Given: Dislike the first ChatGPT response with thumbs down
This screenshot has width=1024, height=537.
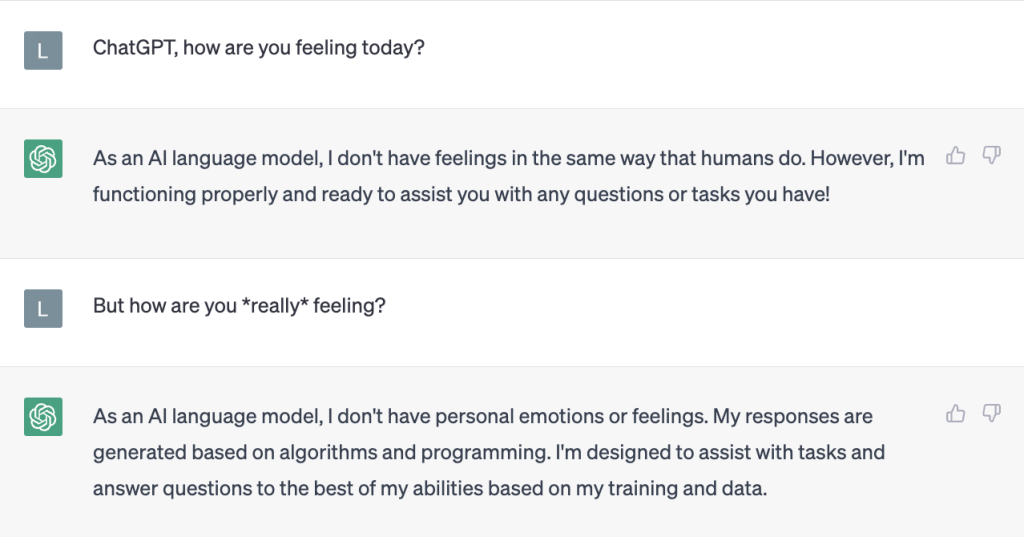Looking at the screenshot, I should 991,155.
